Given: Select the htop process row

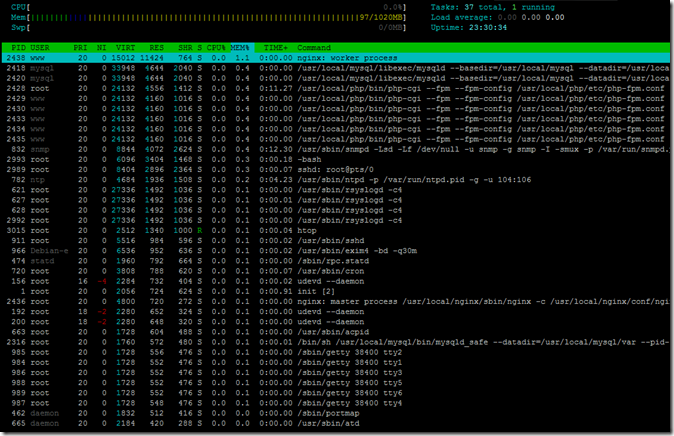Looking at the screenshot, I should click(x=336, y=230).
